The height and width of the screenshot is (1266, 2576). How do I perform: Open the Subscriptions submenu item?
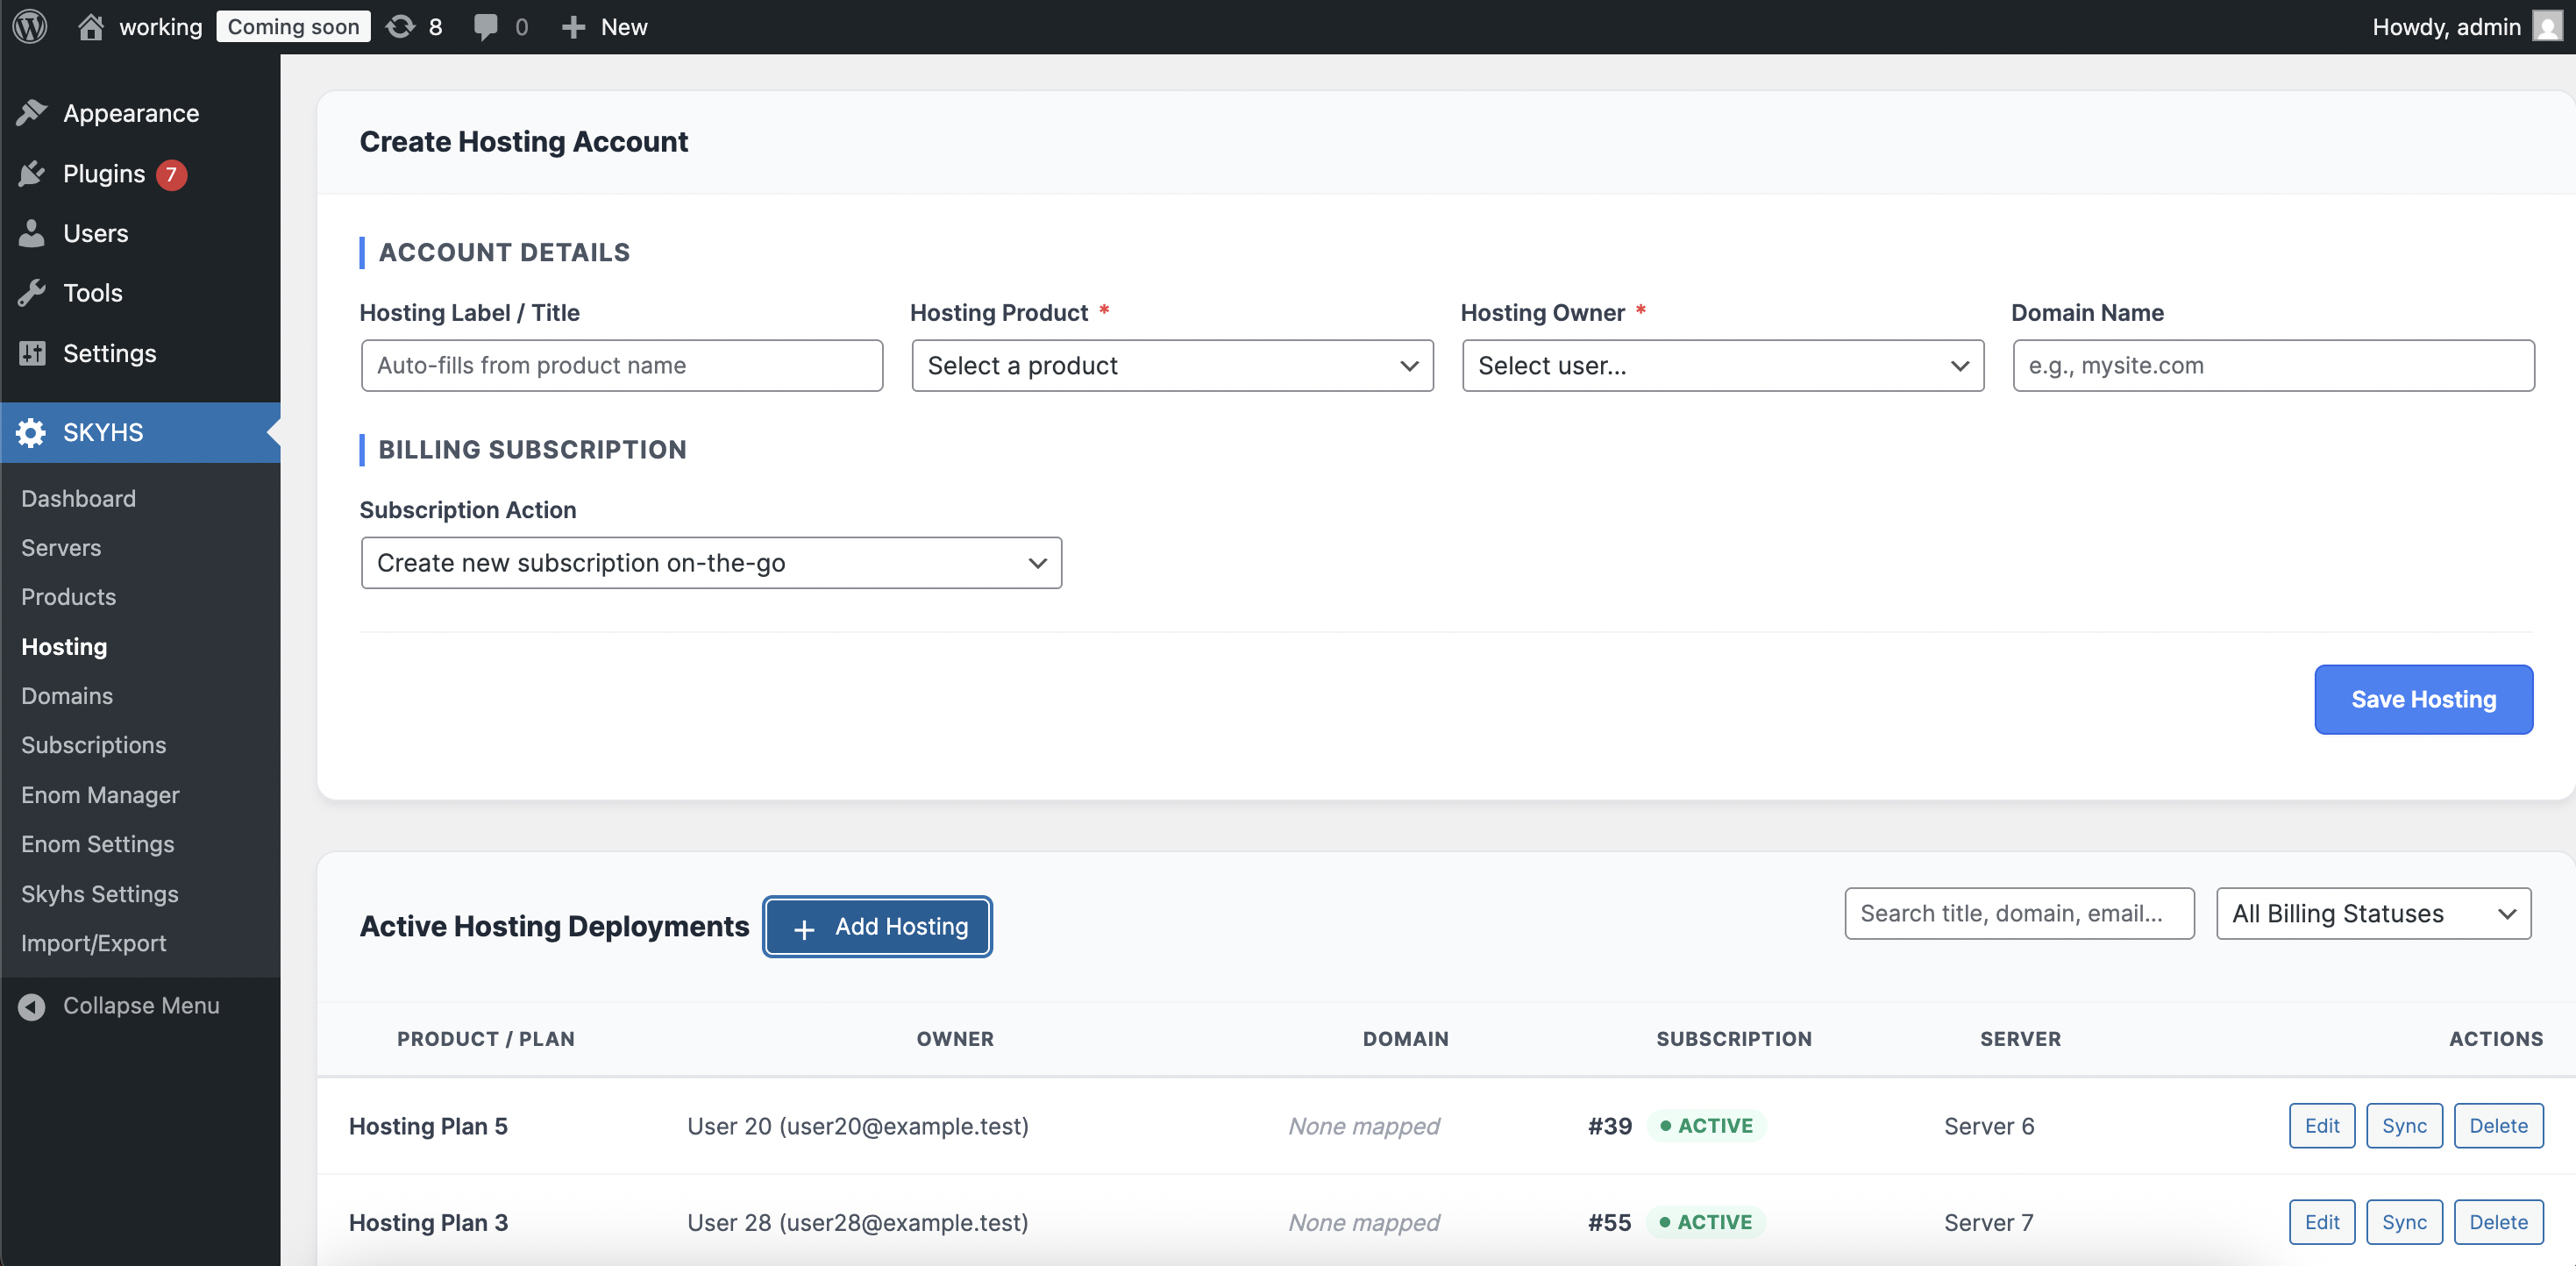point(94,745)
